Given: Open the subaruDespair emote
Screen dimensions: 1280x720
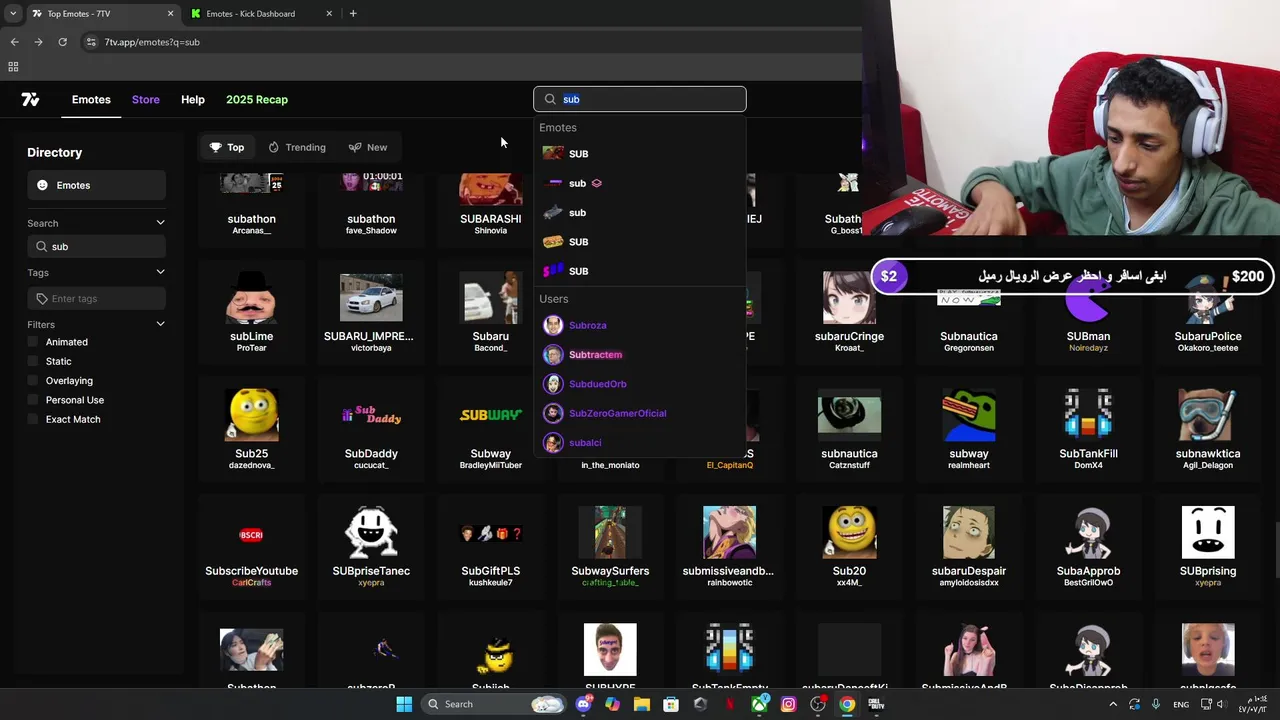Looking at the screenshot, I should 969,545.
